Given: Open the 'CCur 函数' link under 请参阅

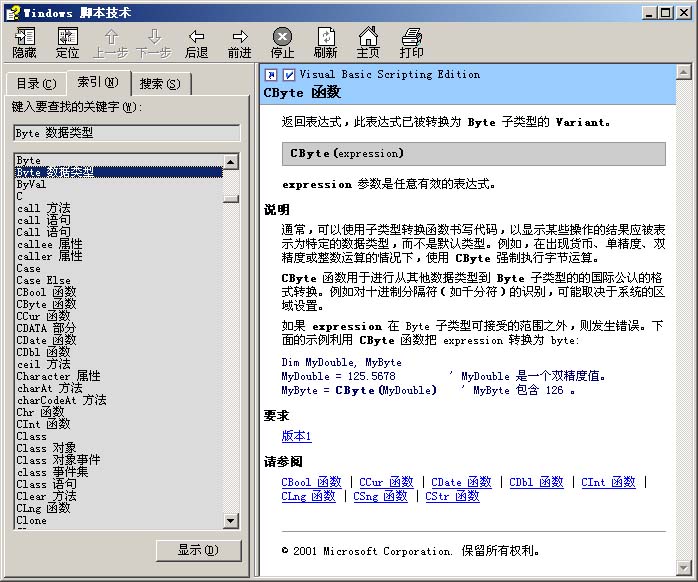Looking at the screenshot, I should click(386, 482).
